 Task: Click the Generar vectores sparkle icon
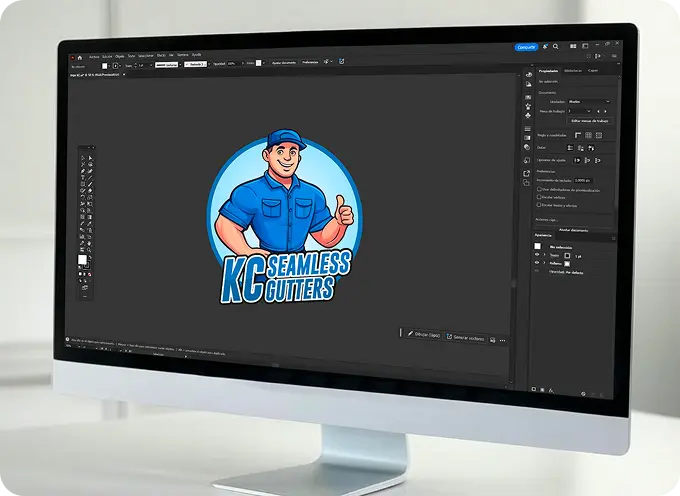click(x=450, y=337)
